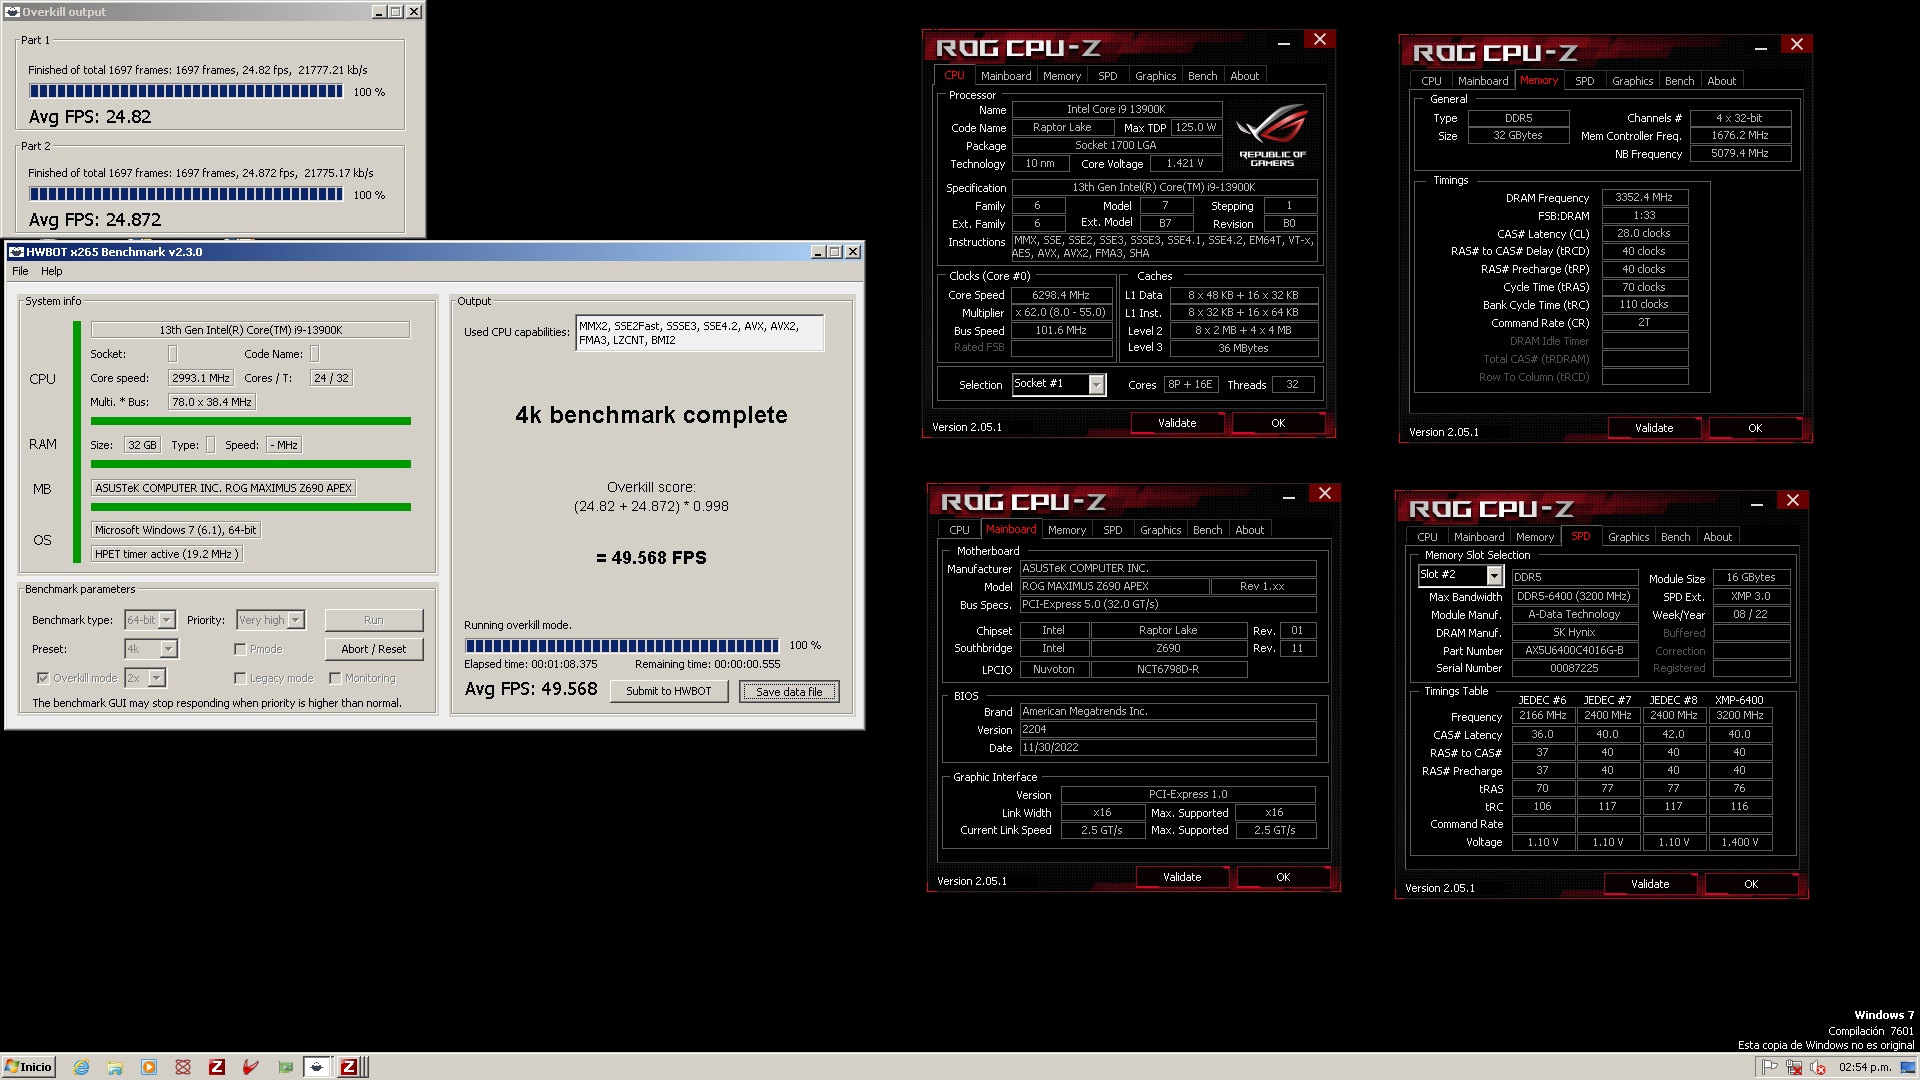Launch Windows Media Player from taskbar
This screenshot has height=1080, width=1920.
[x=149, y=1067]
